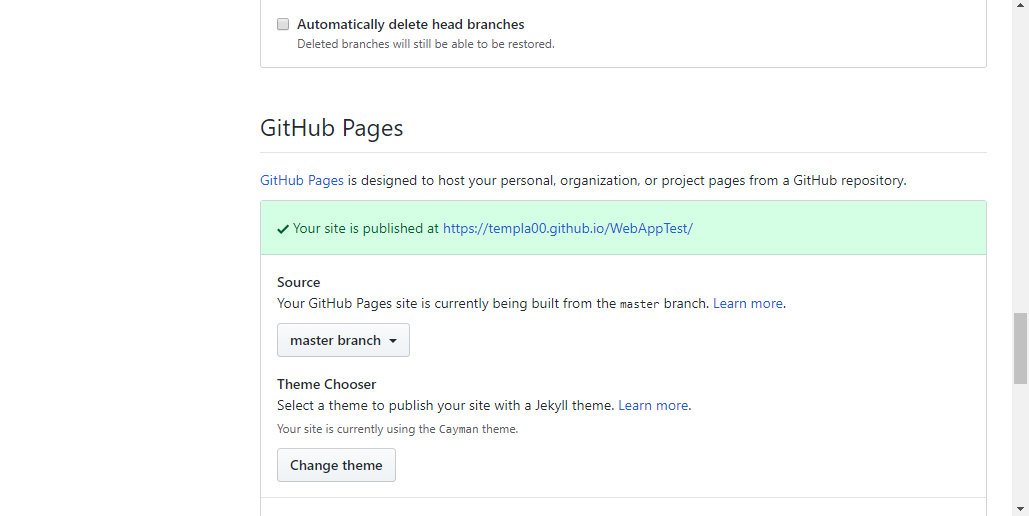Click the 'Automatically delete head branches' label text
The height and width of the screenshot is (516, 1029).
click(410, 24)
